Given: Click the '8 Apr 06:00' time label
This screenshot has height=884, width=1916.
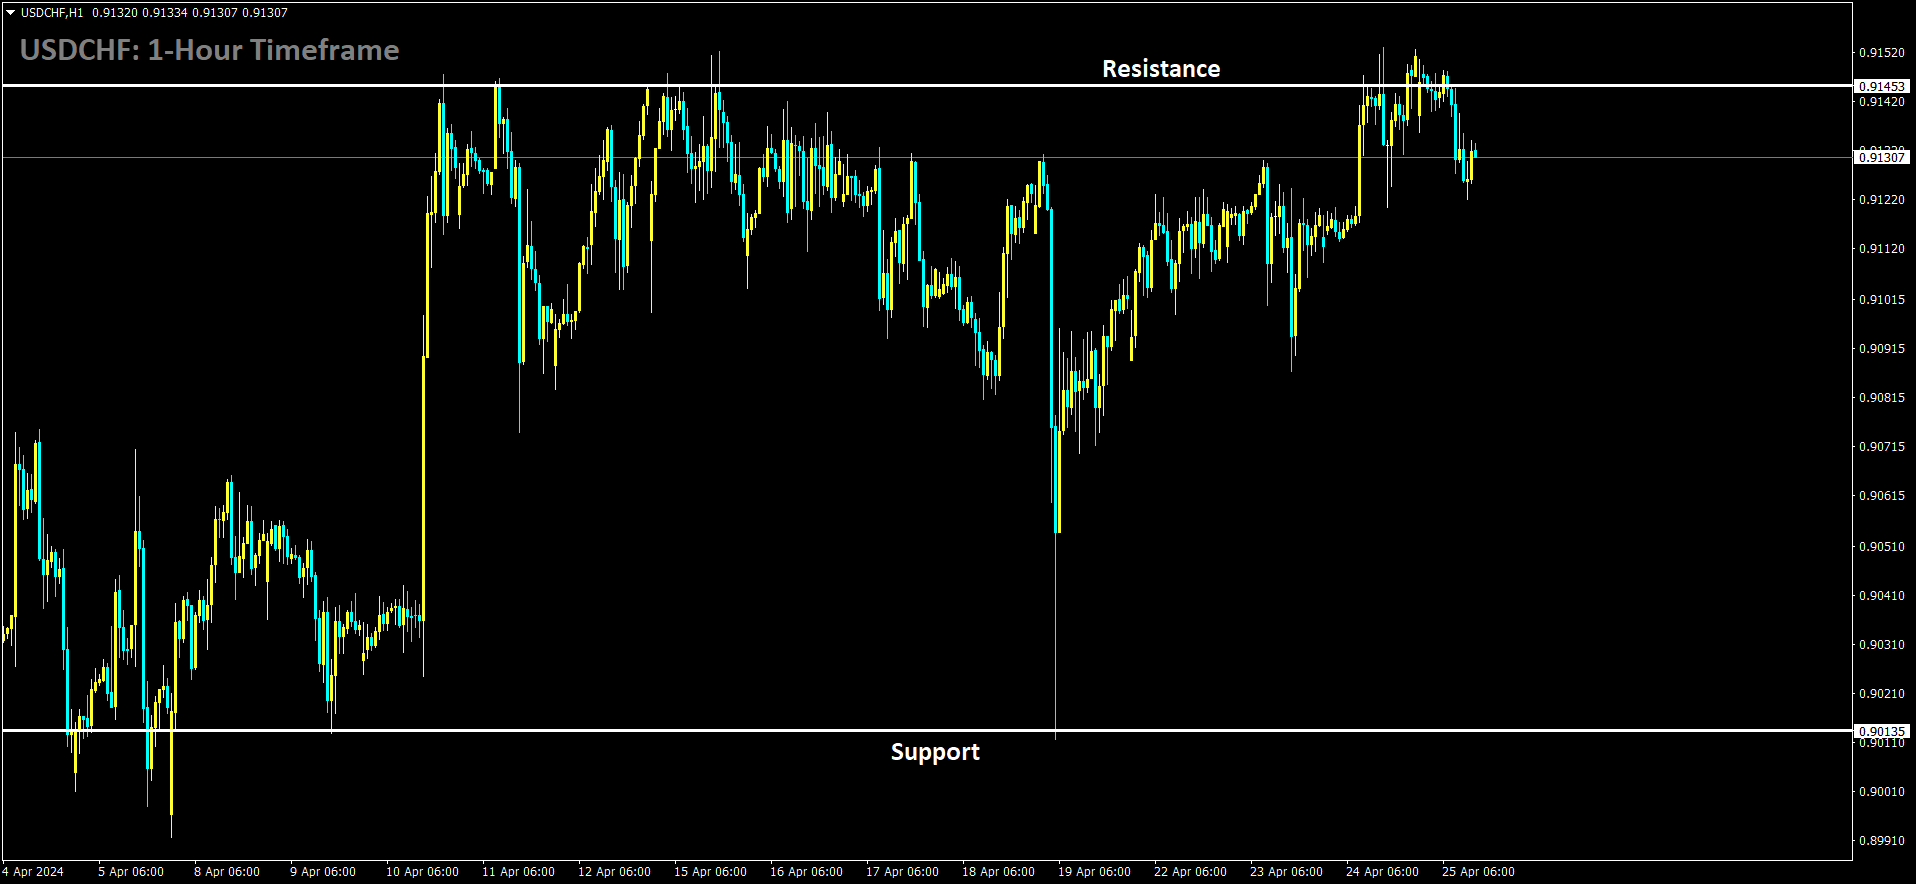Looking at the screenshot, I should pos(227,872).
